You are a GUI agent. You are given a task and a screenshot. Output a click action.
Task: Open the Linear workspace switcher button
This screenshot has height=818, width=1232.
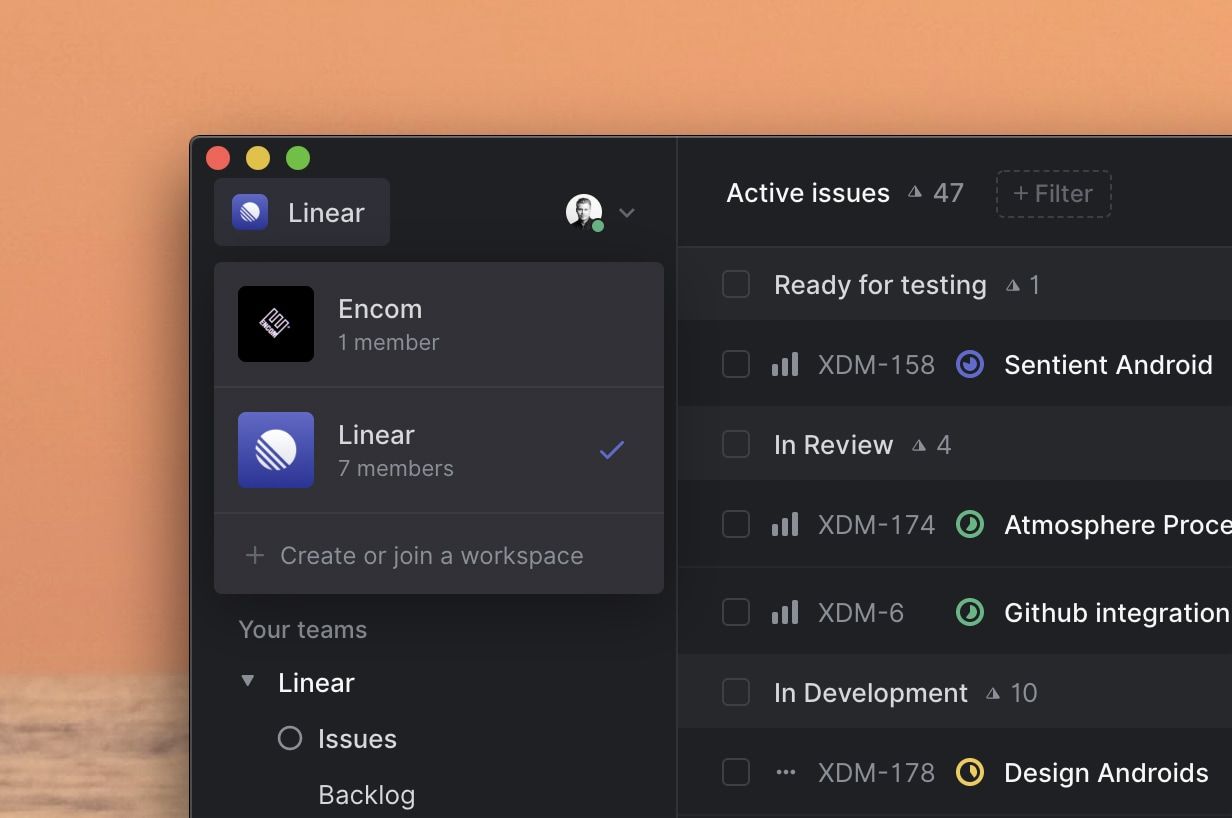click(x=302, y=212)
